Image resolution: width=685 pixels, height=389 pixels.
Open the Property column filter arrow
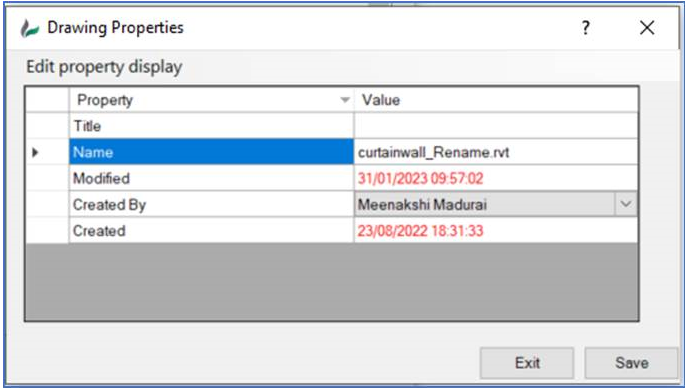pos(345,100)
